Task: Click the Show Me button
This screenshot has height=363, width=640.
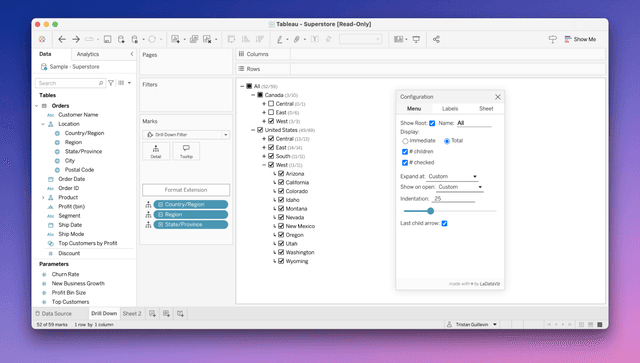Action: (580, 39)
